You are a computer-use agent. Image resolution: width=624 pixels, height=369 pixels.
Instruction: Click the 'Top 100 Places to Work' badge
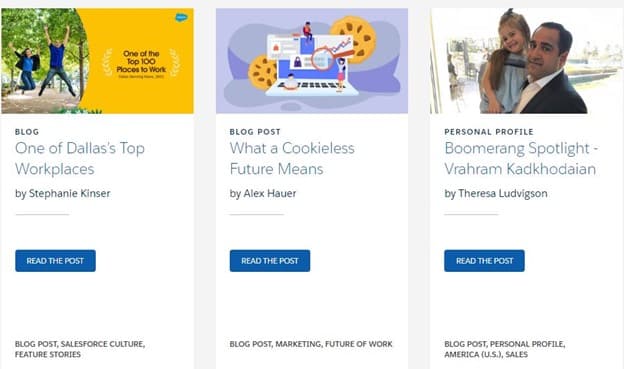(141, 64)
